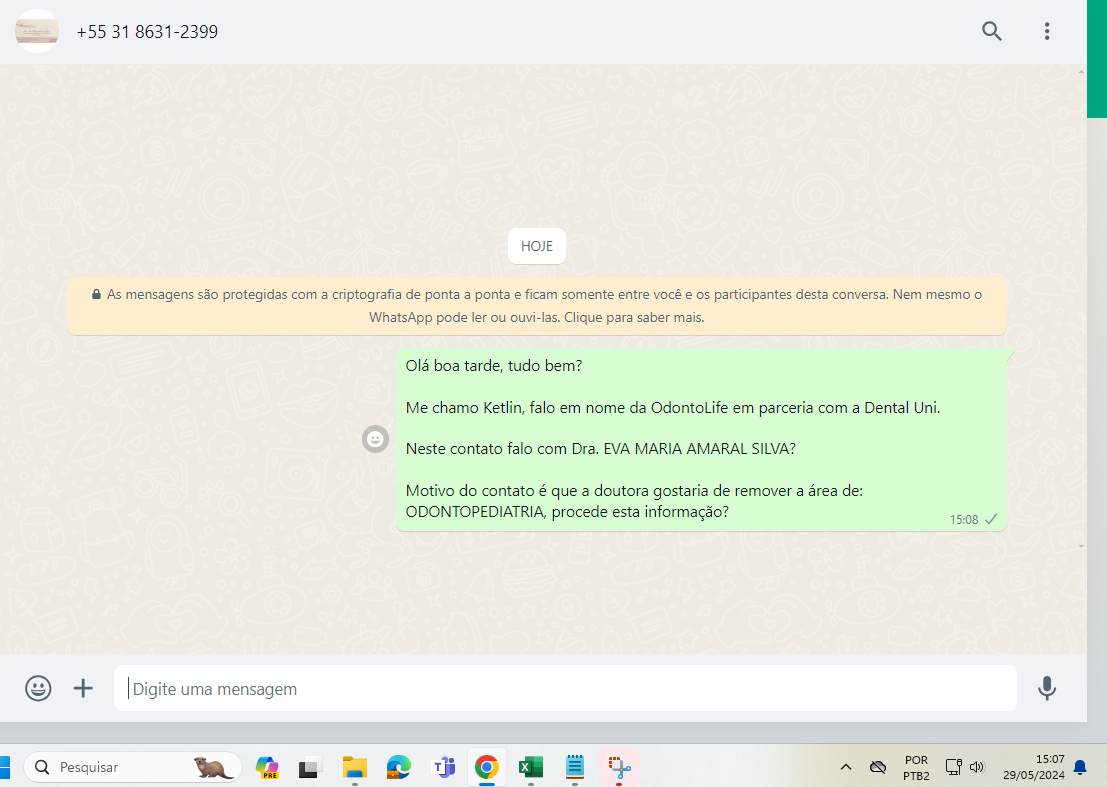The image size is (1107, 787).
Task: Click the HOJE date chip
Action: (537, 246)
